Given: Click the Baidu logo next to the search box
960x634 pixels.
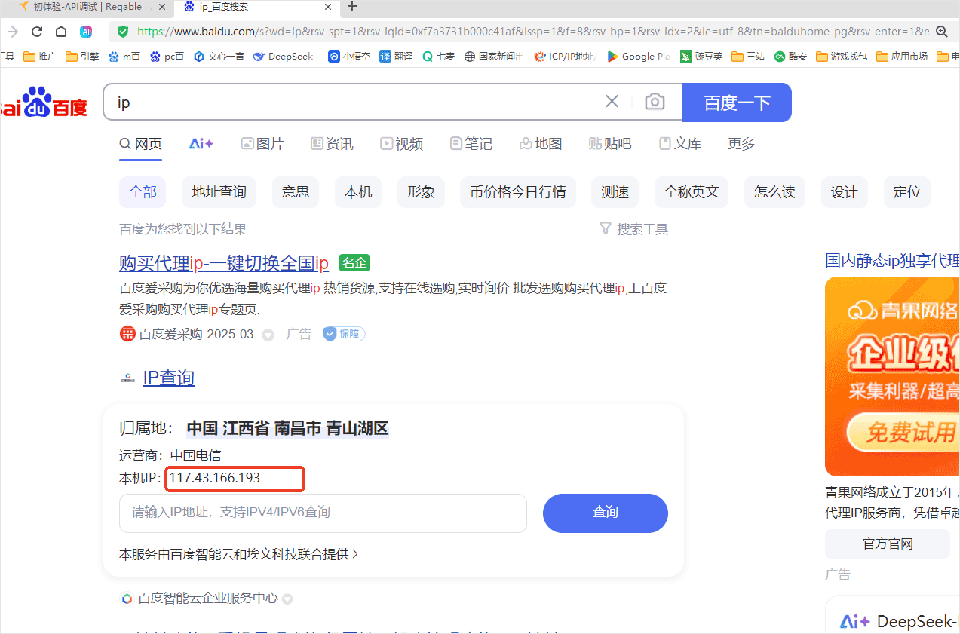Looking at the screenshot, I should click(40, 102).
